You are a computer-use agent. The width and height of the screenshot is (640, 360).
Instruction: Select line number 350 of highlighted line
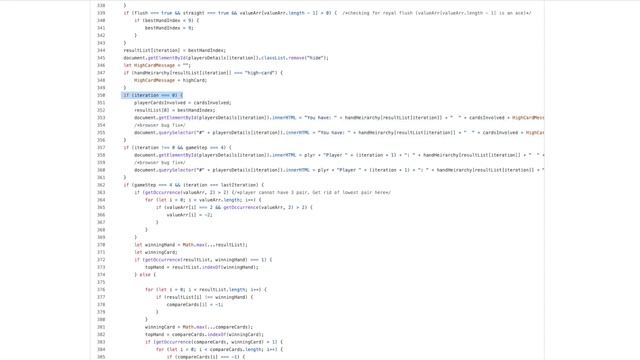tap(101, 95)
